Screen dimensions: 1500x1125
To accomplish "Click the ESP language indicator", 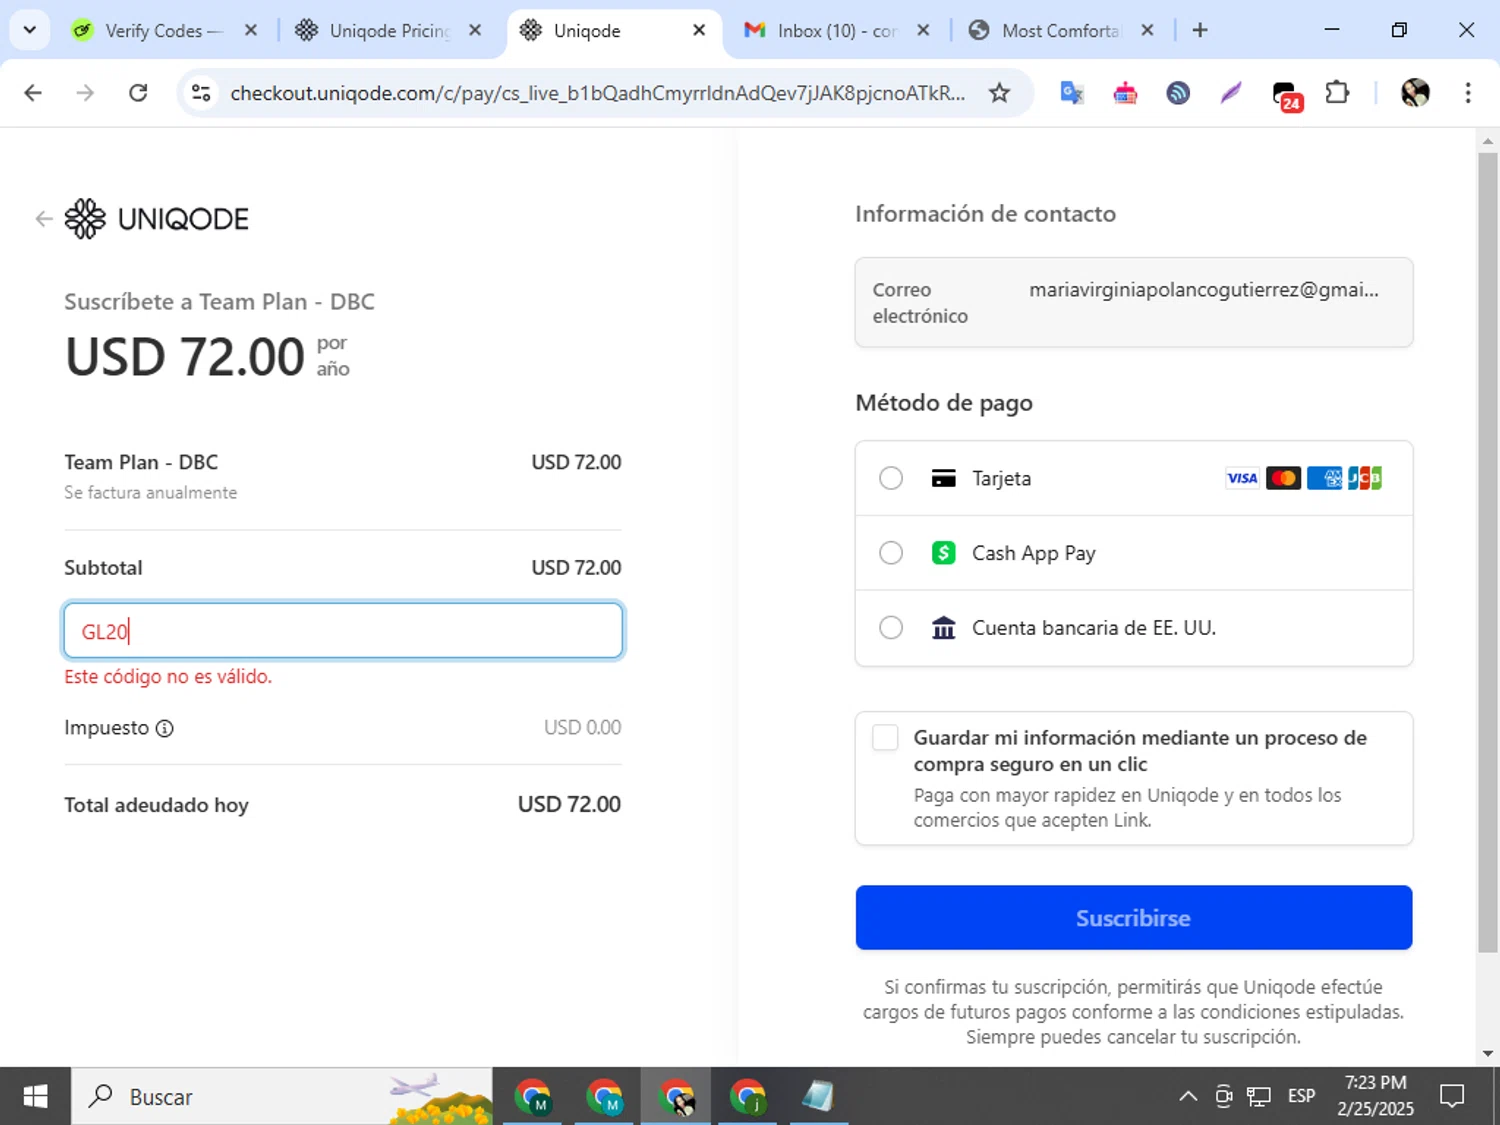I will (1302, 1096).
